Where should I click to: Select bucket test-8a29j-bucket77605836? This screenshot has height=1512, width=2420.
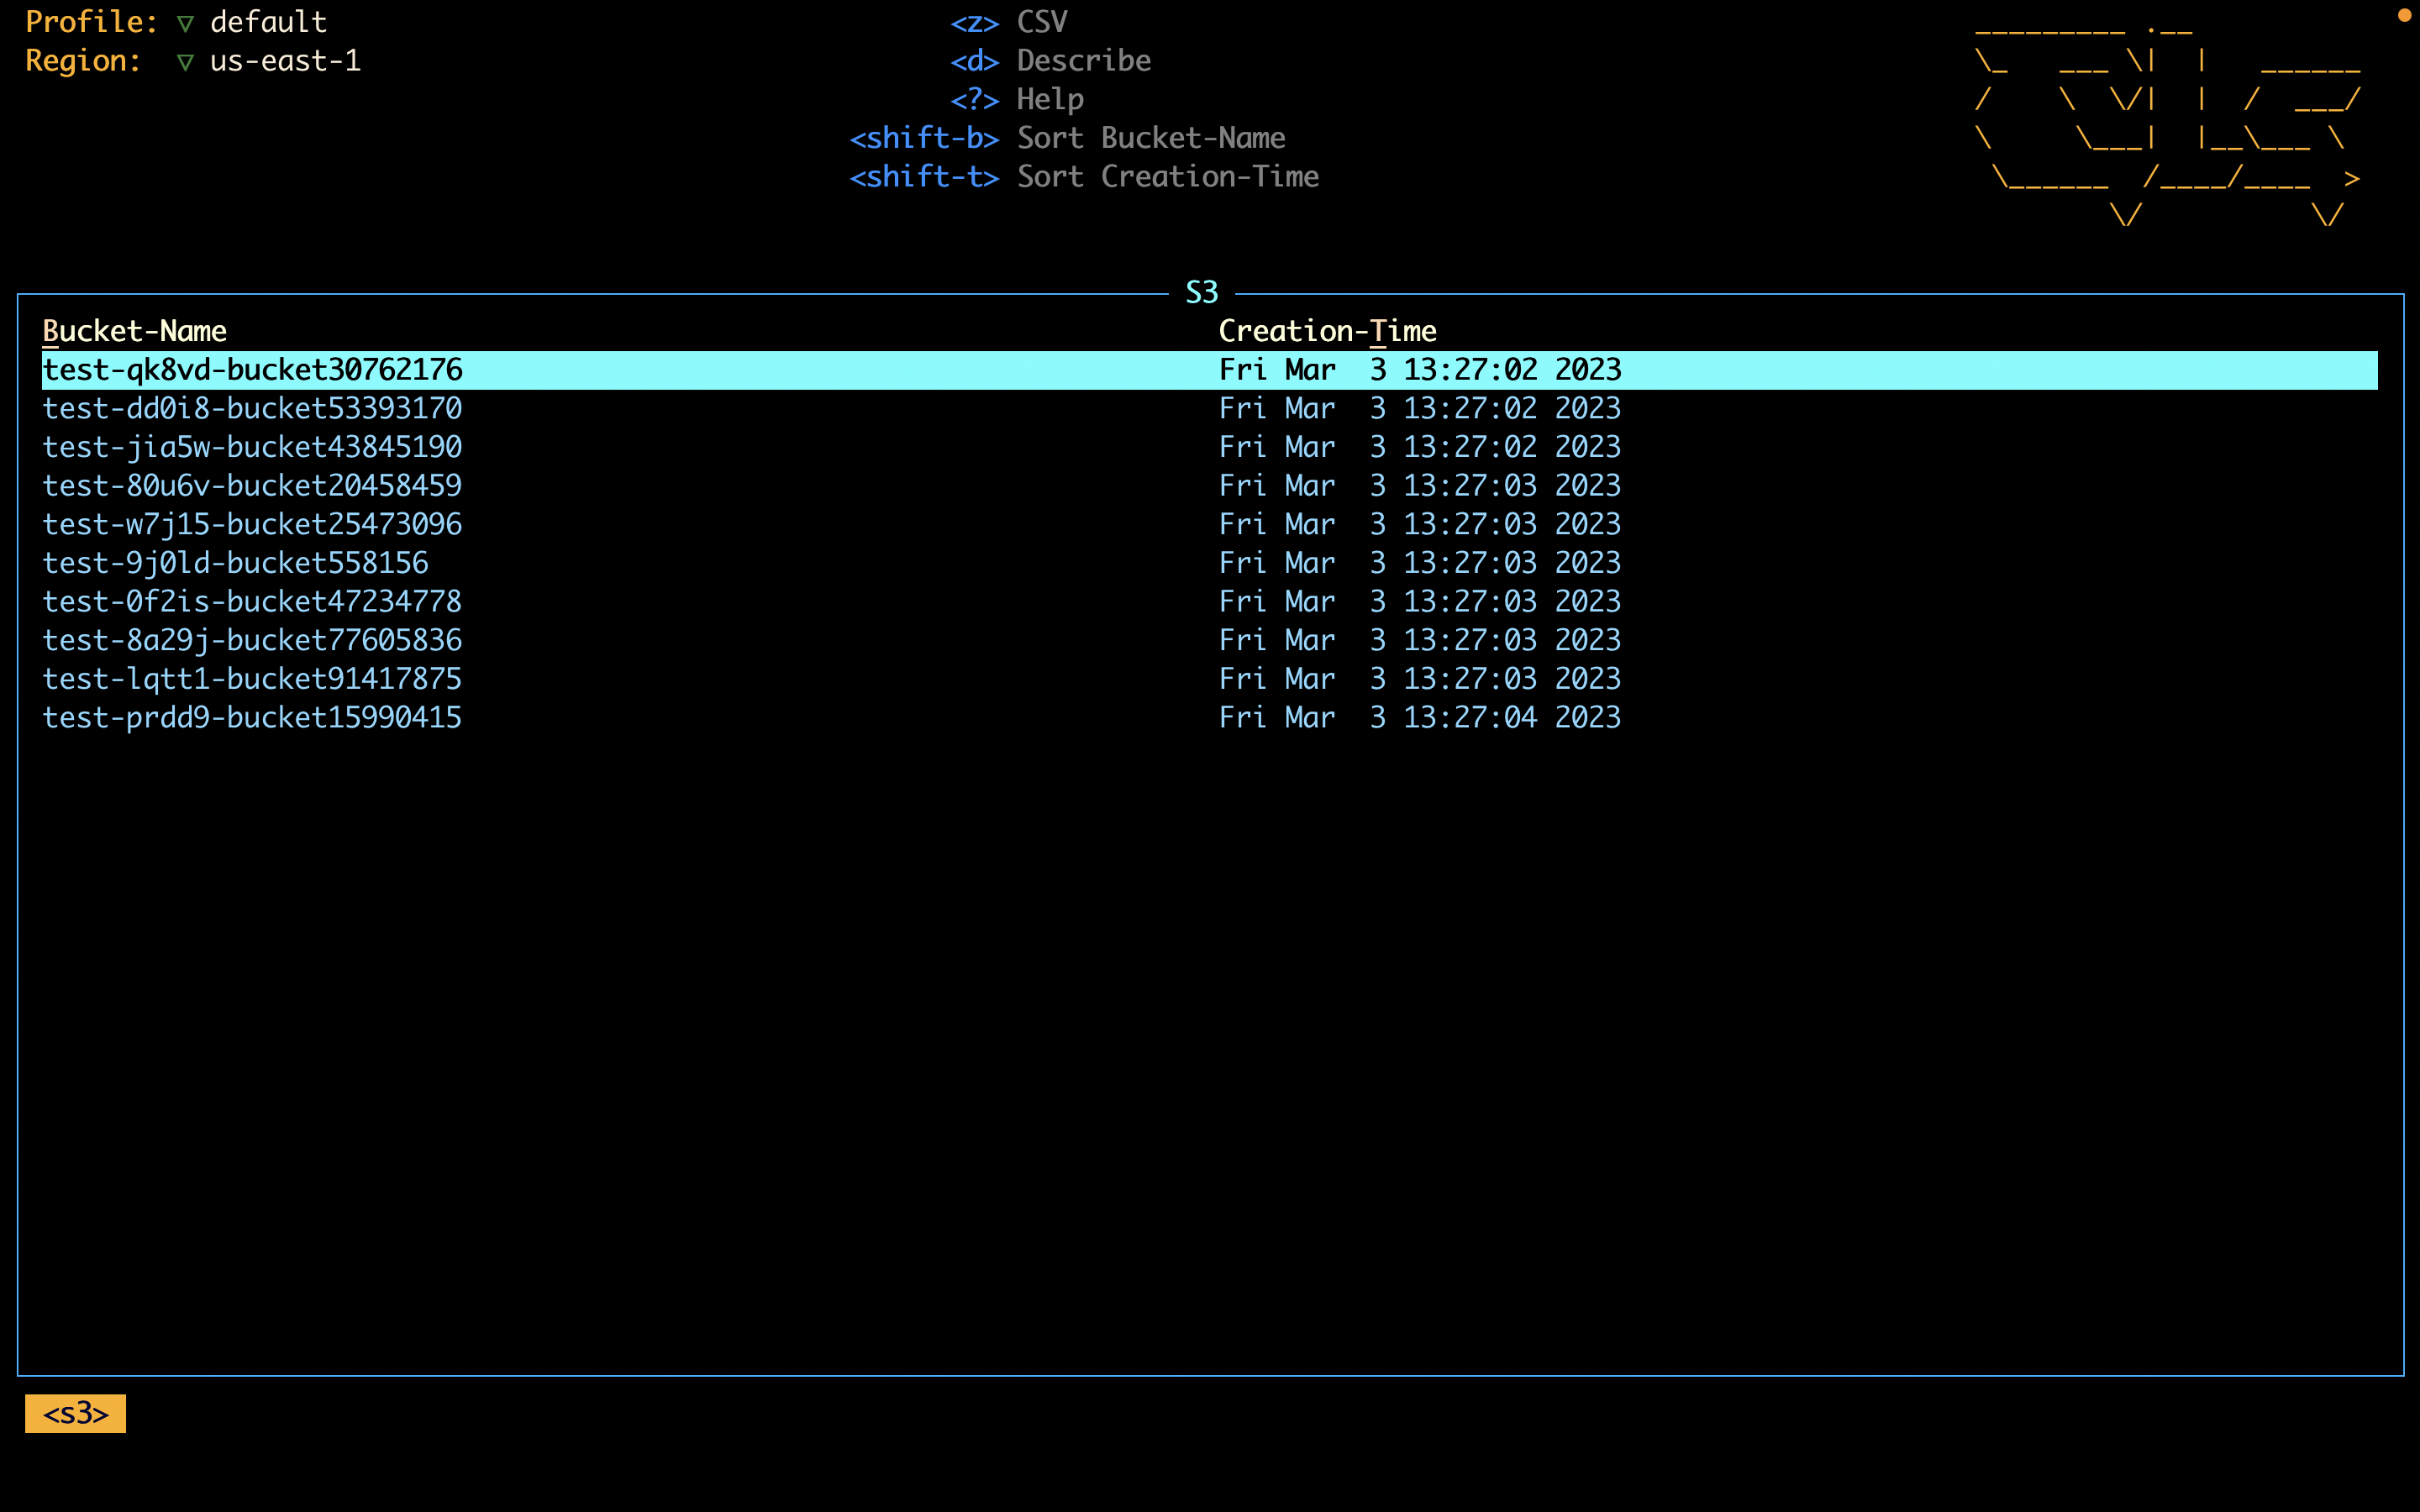click(252, 640)
